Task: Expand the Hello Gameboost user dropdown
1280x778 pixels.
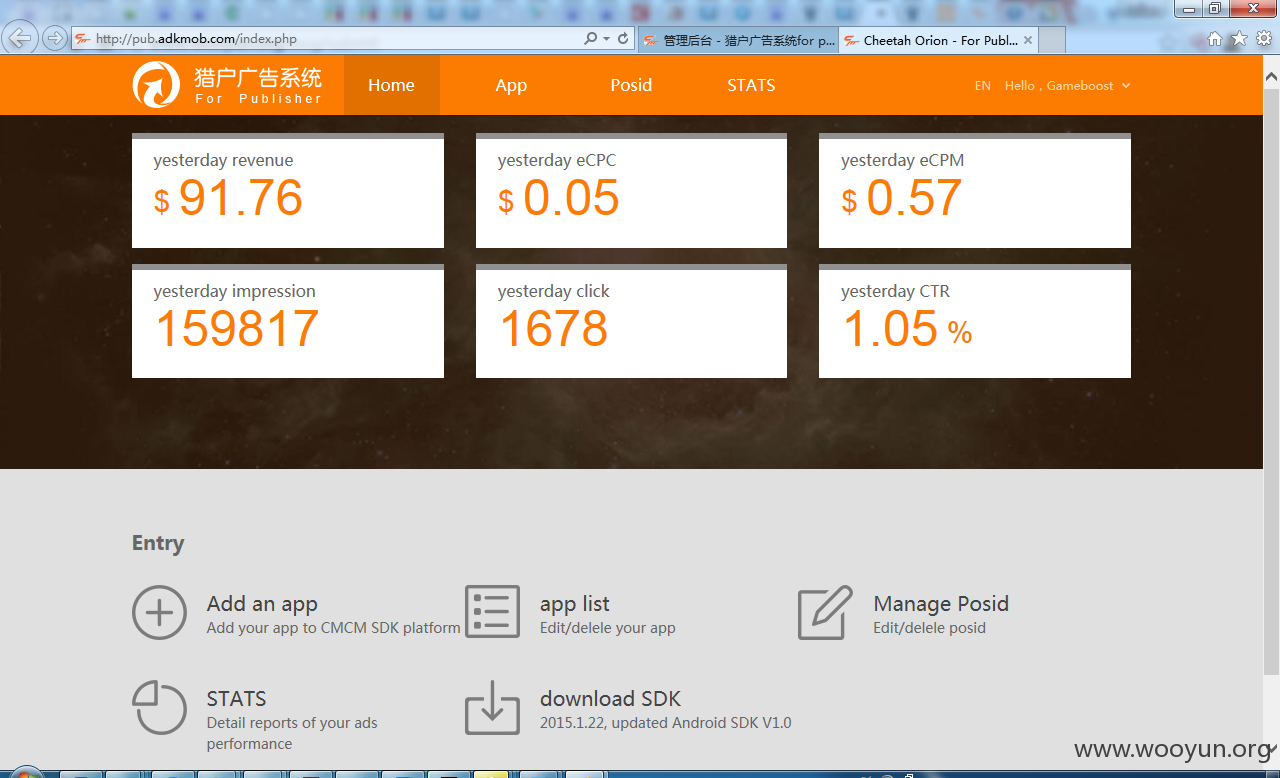Action: pos(1068,86)
